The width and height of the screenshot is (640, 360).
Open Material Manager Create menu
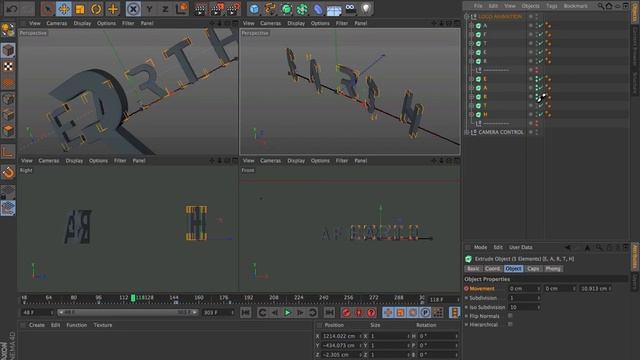point(37,325)
